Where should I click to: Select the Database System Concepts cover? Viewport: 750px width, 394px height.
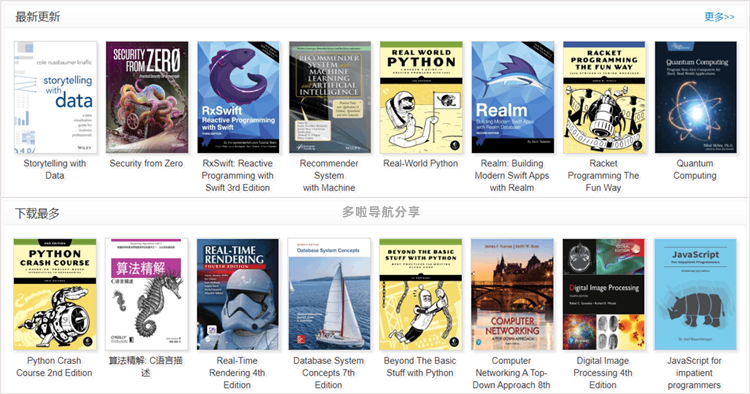point(329,294)
